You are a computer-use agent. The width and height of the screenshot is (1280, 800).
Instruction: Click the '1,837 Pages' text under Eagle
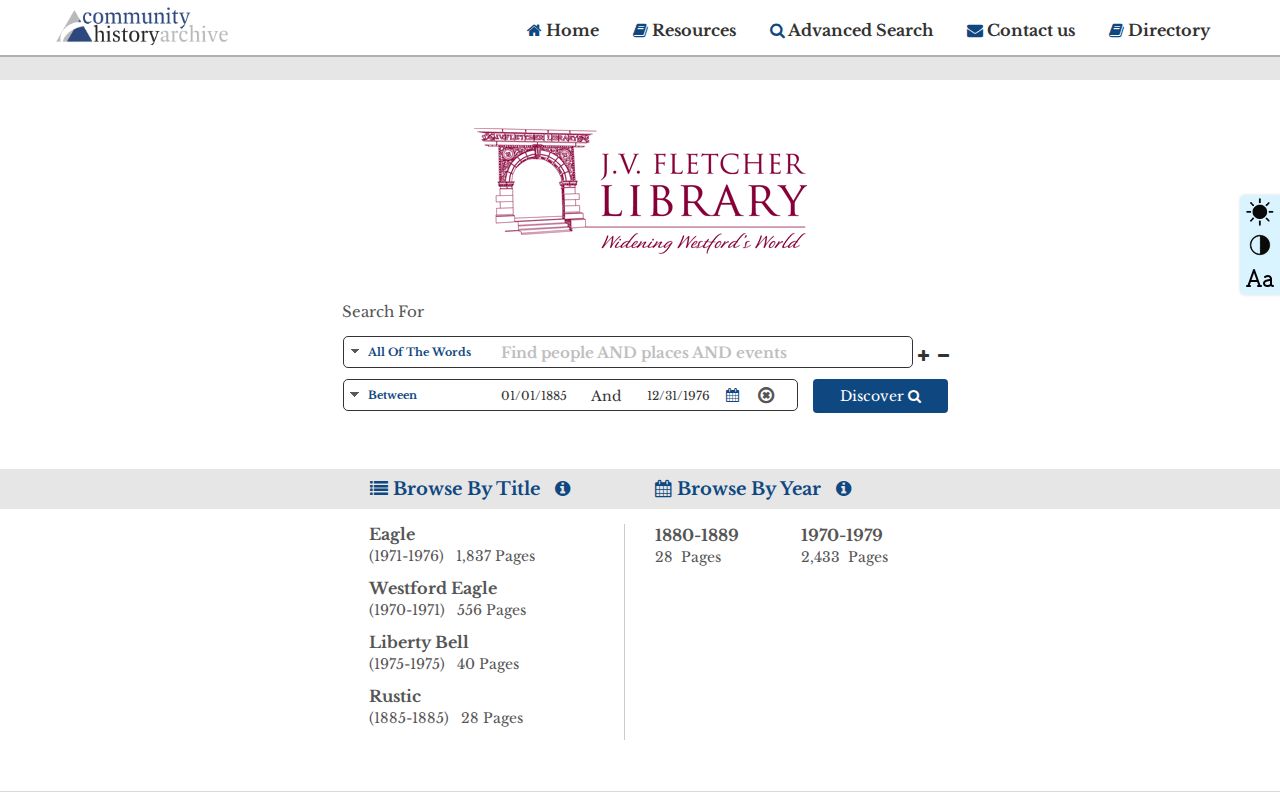pyautogui.click(x=495, y=556)
